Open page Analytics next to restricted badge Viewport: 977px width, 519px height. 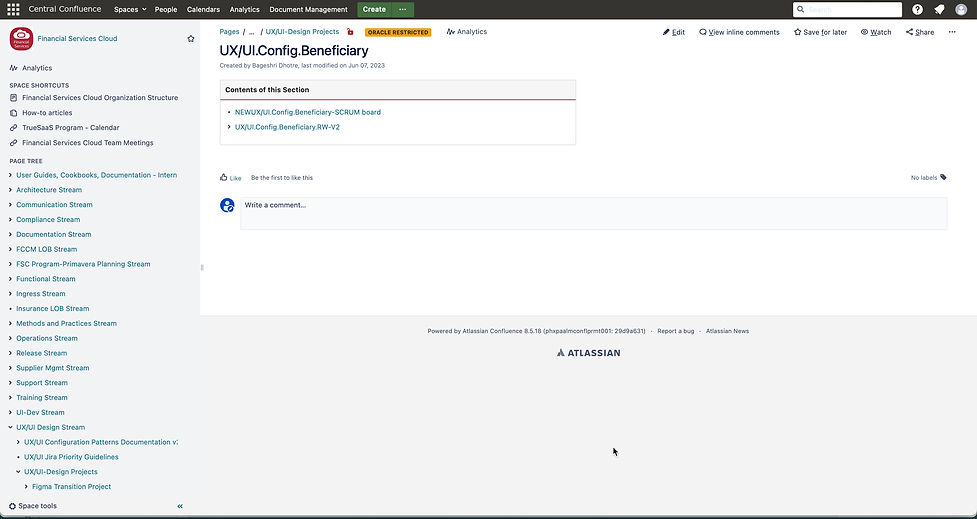467,32
